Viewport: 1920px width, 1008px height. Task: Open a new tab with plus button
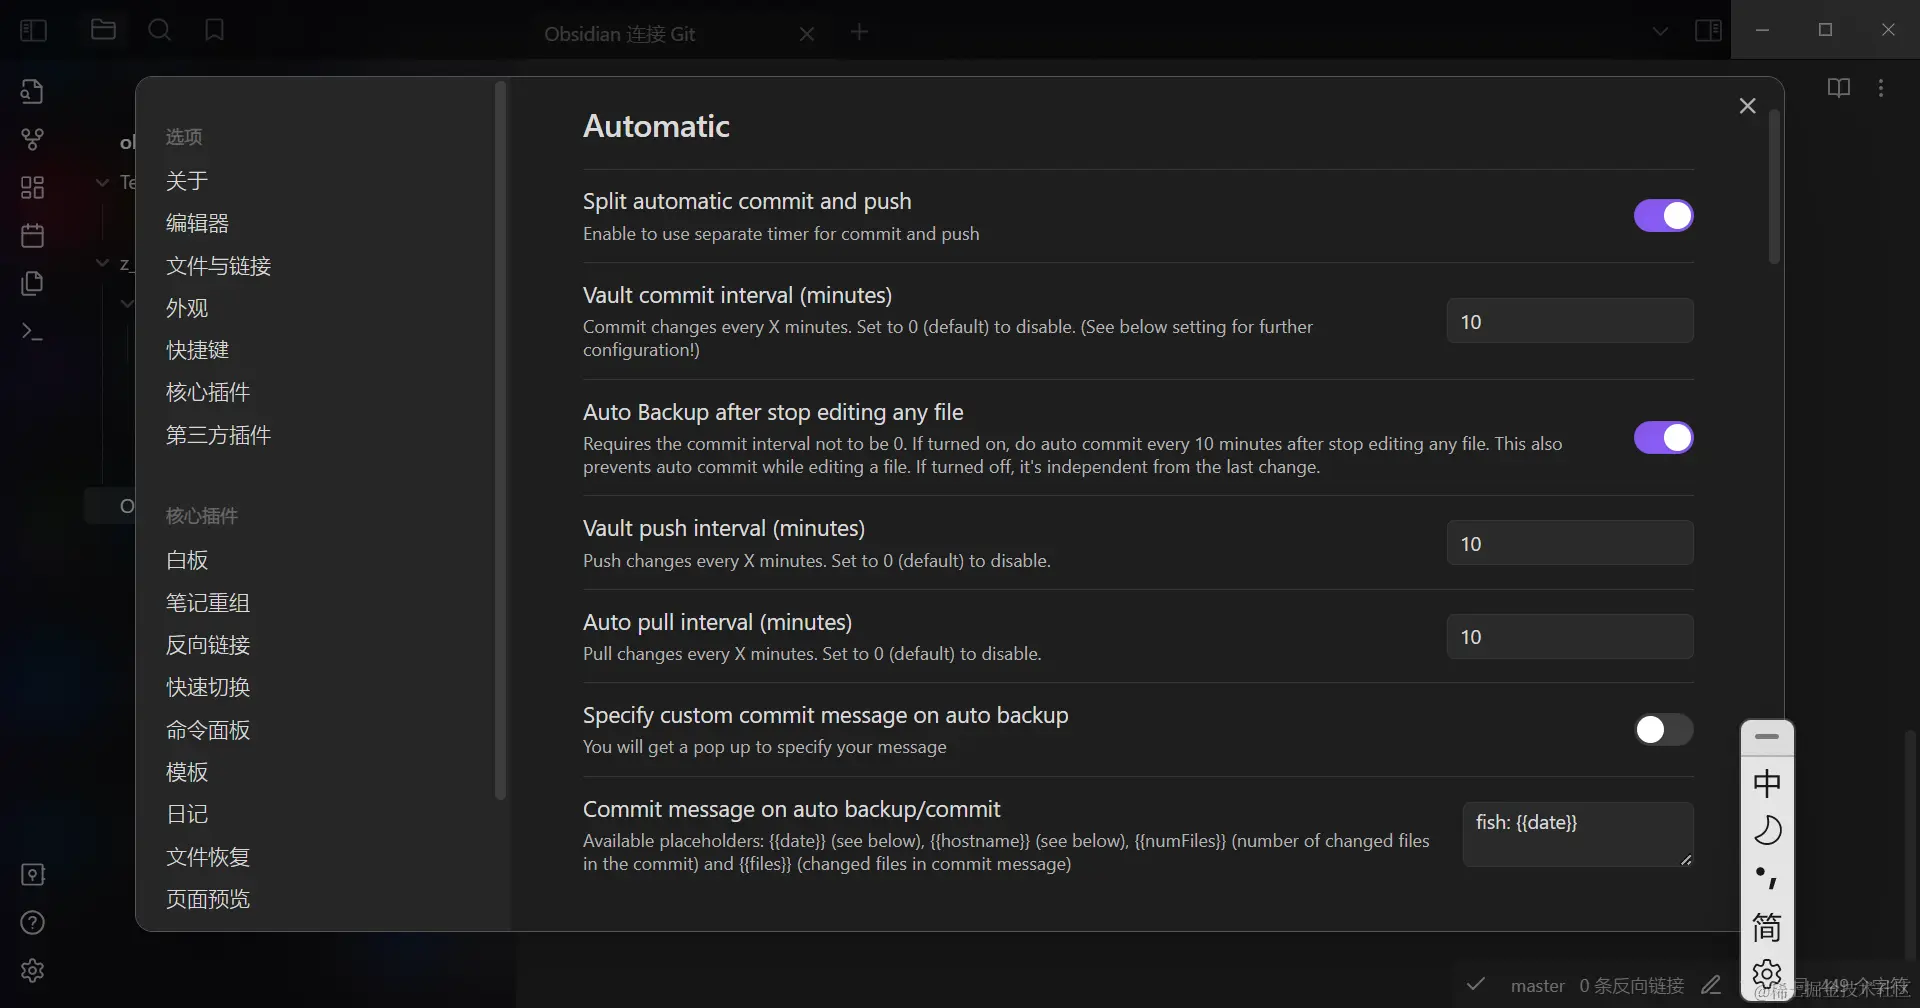(859, 32)
